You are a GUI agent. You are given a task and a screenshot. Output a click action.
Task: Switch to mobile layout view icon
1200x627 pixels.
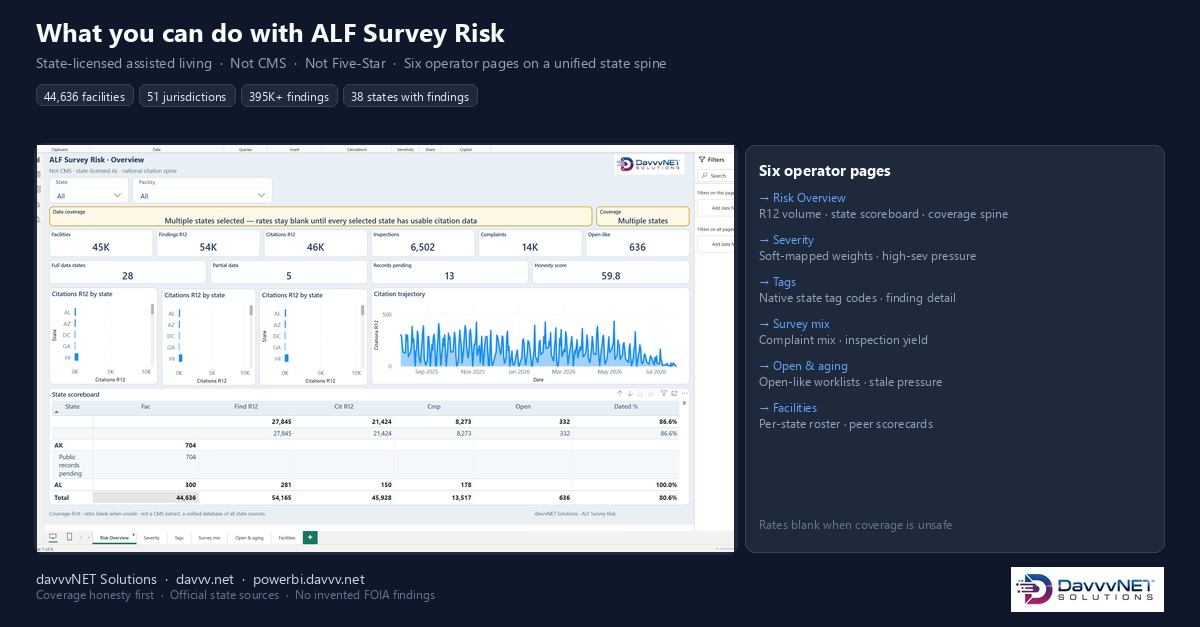click(x=69, y=537)
